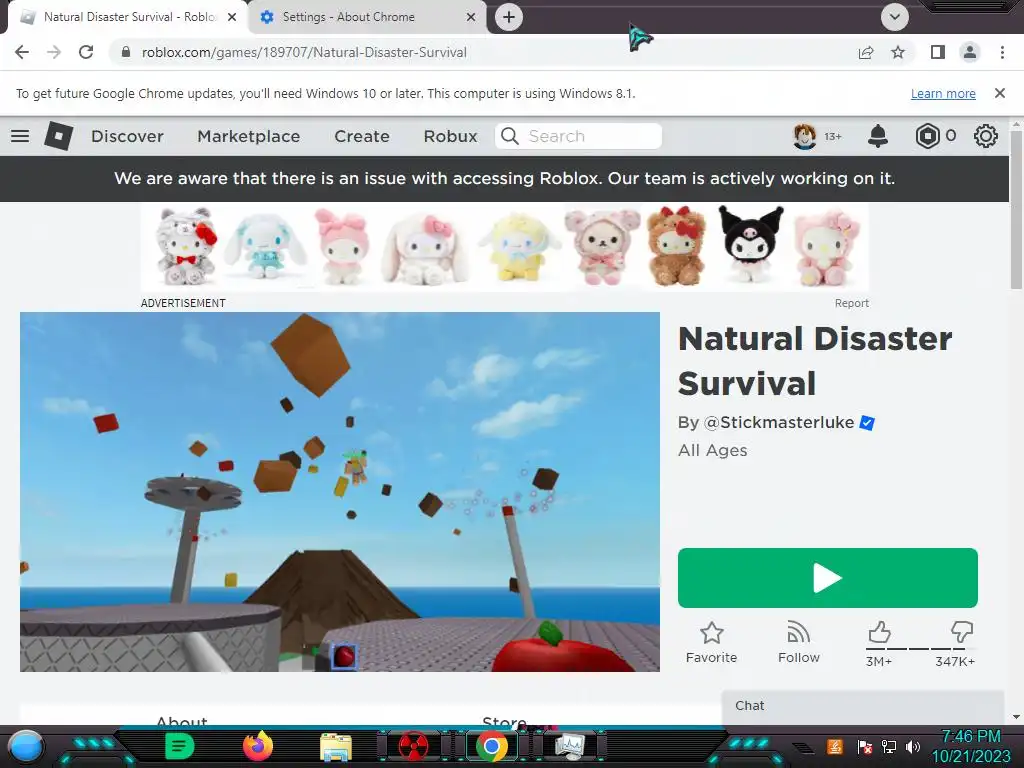Reload the Roblox page
This screenshot has width=1024, height=768.
click(86, 52)
